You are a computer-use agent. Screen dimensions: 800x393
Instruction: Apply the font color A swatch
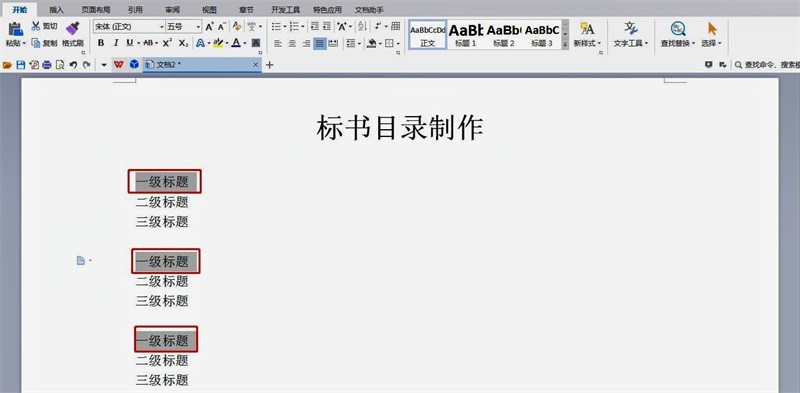point(236,43)
